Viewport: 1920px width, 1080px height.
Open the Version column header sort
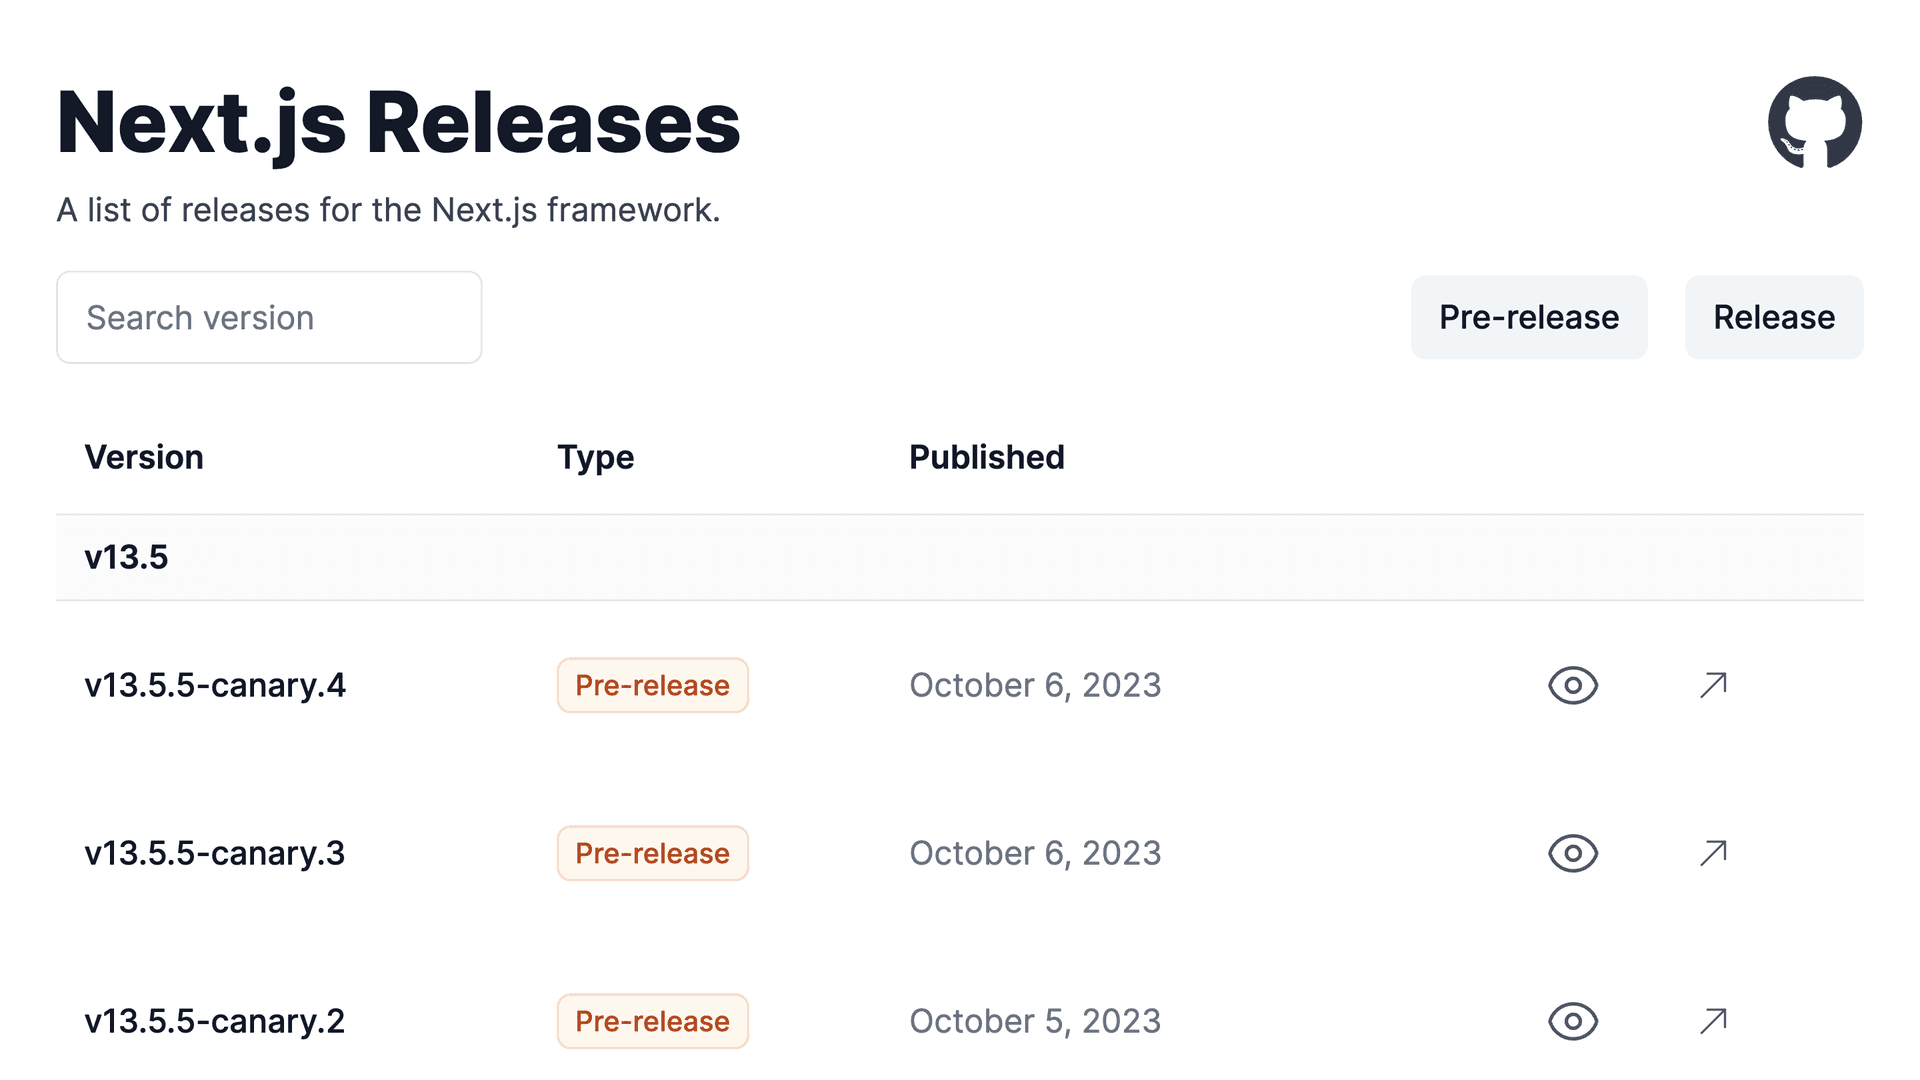tap(144, 457)
